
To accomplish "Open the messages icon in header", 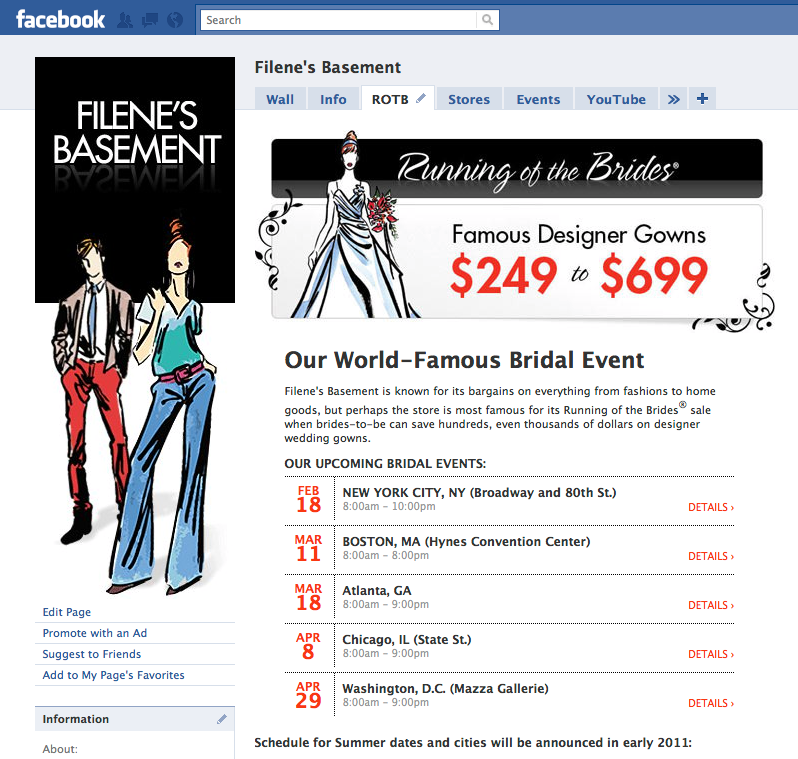I will [150, 20].
